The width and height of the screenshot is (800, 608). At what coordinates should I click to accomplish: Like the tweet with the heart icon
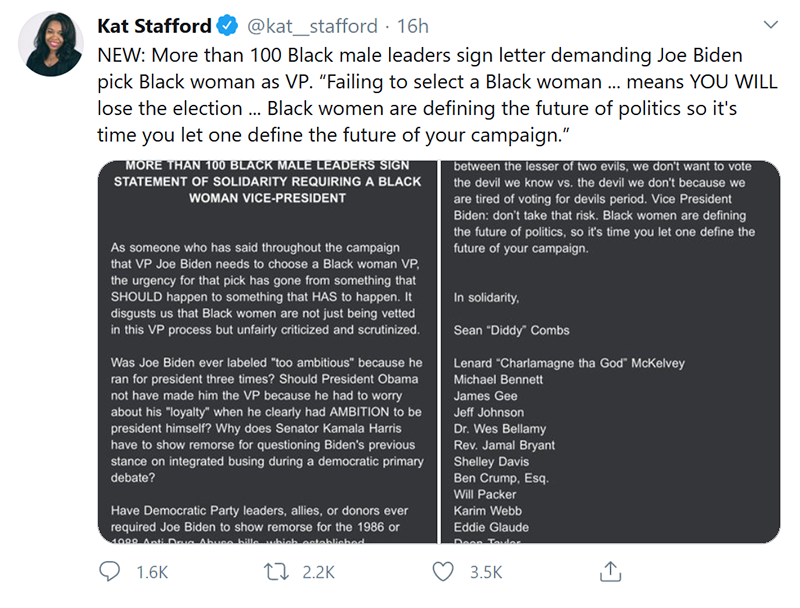[443, 572]
